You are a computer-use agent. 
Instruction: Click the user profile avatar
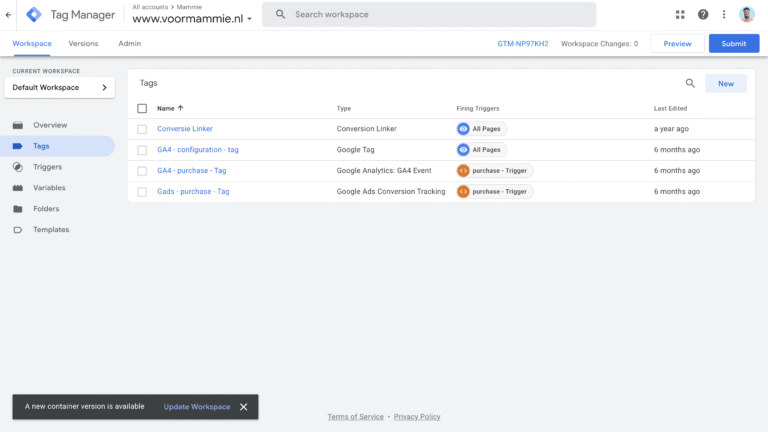pos(747,15)
